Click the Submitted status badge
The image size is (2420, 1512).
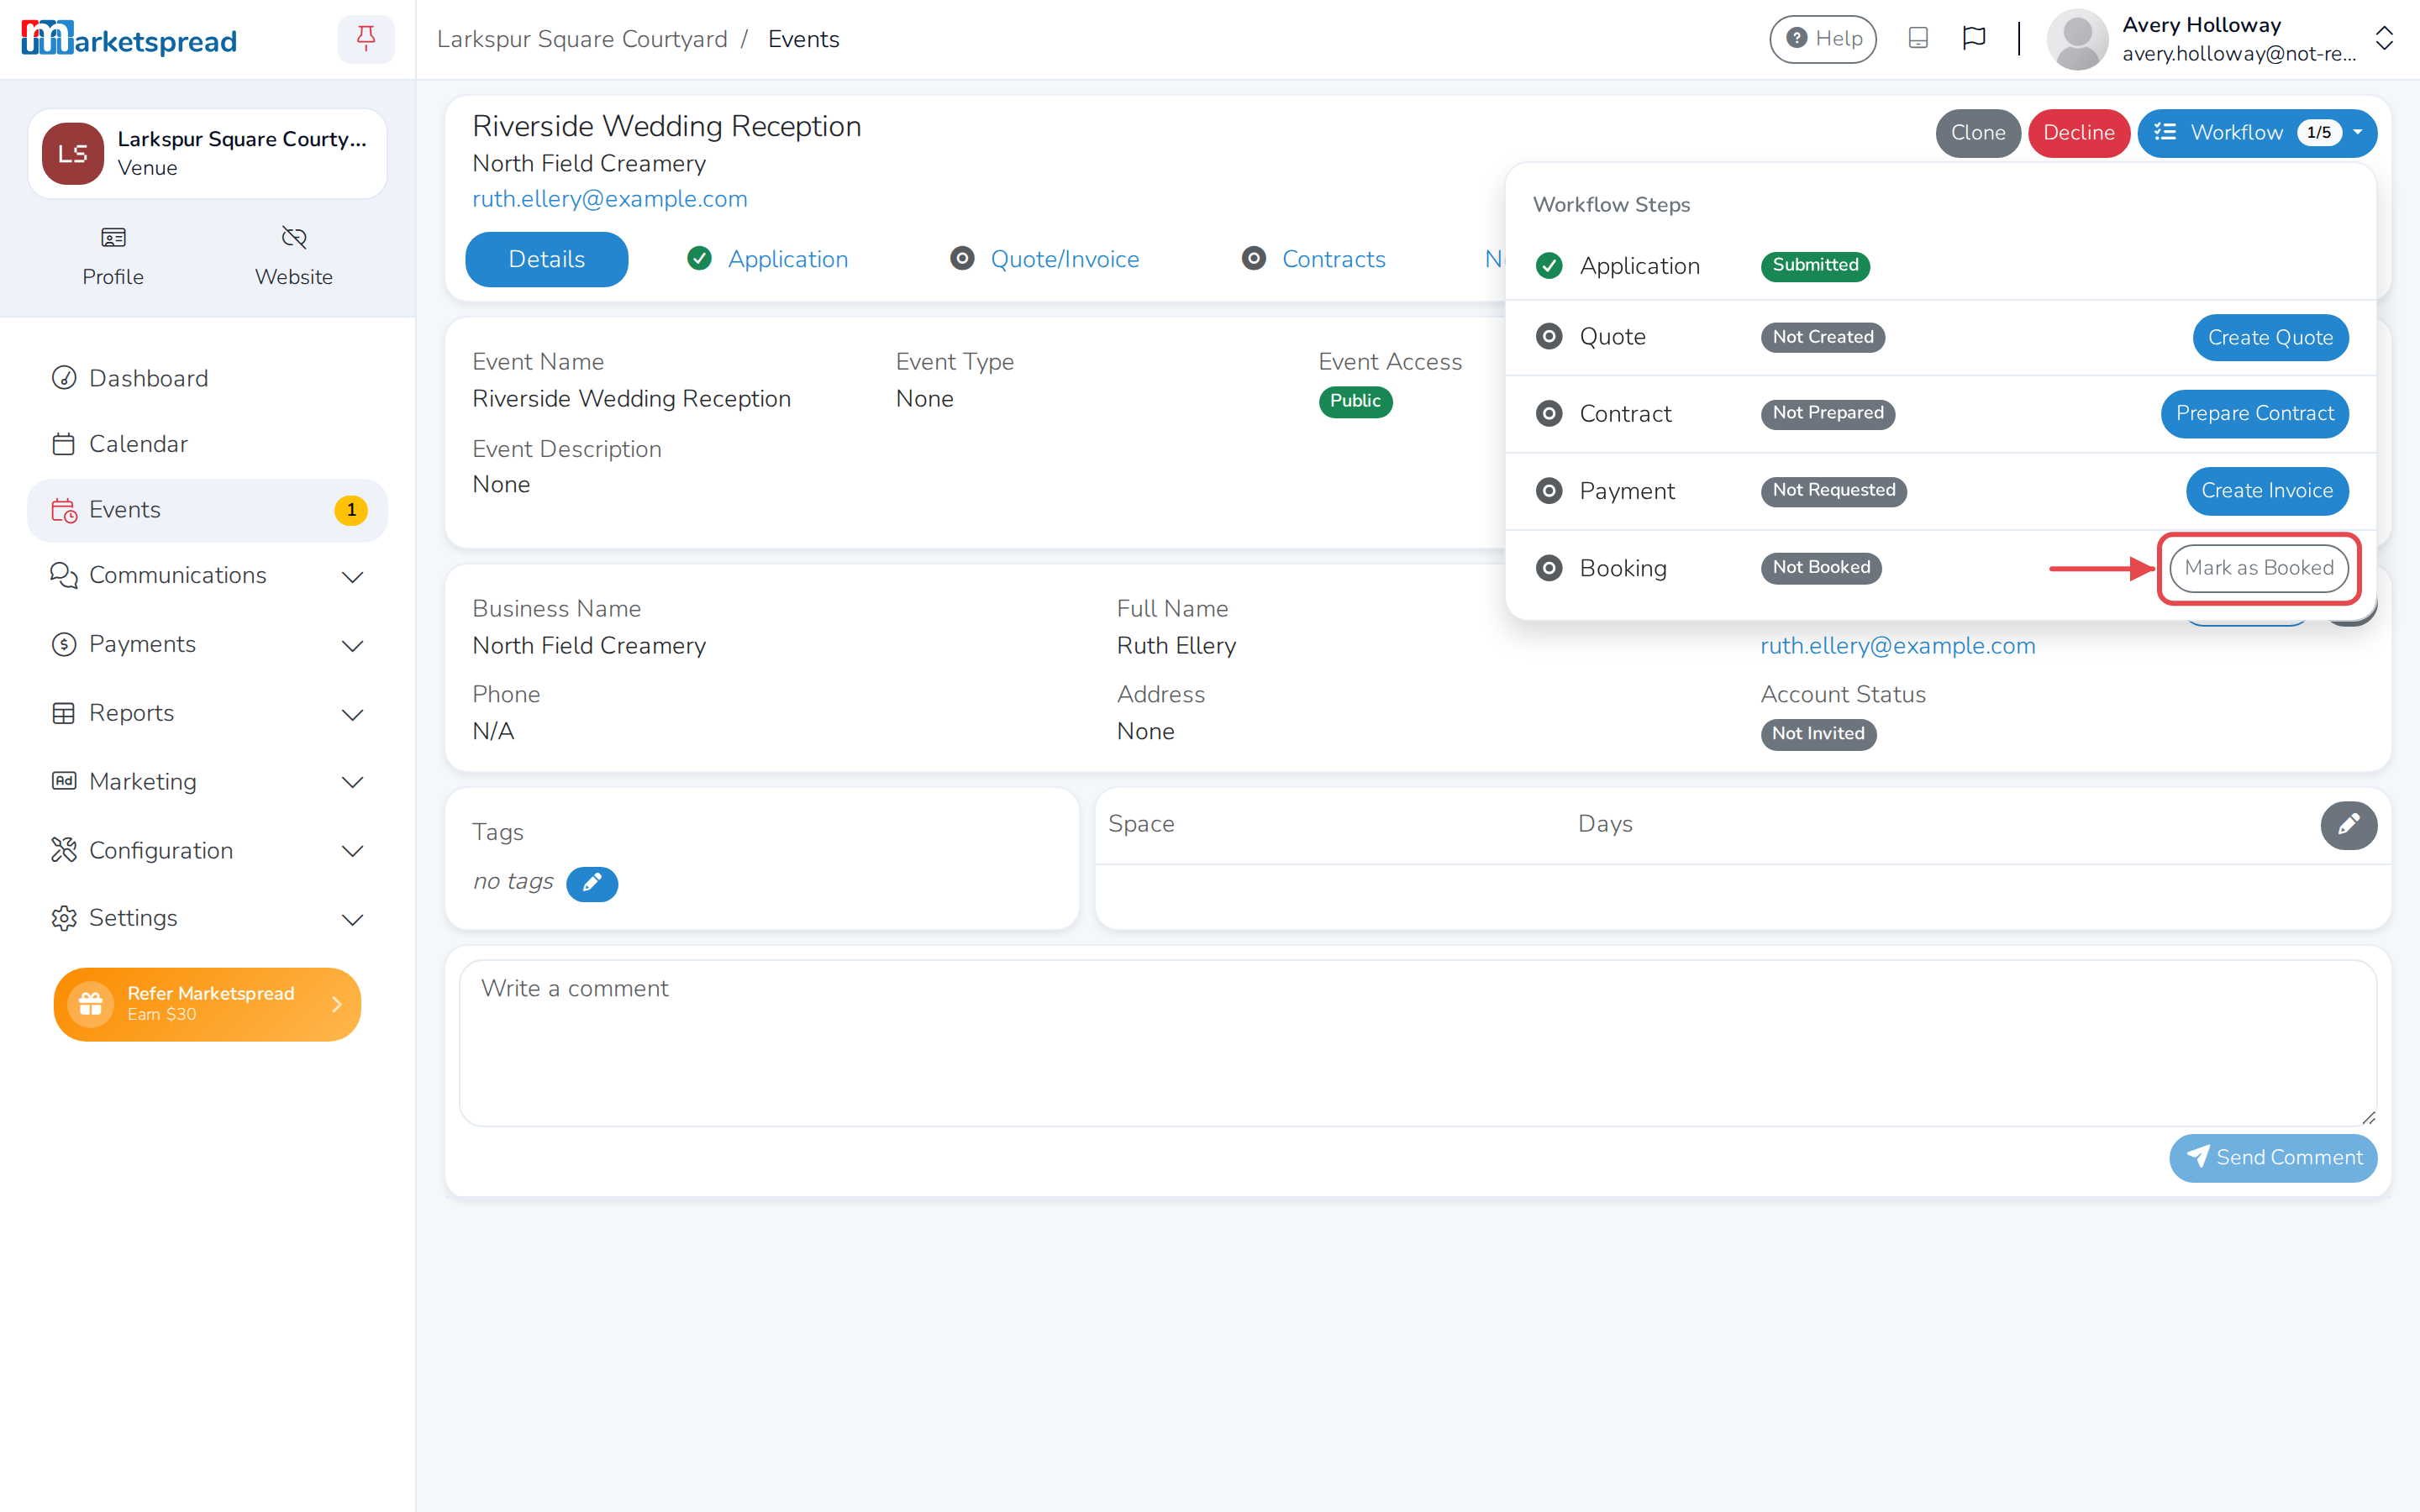(x=1814, y=266)
